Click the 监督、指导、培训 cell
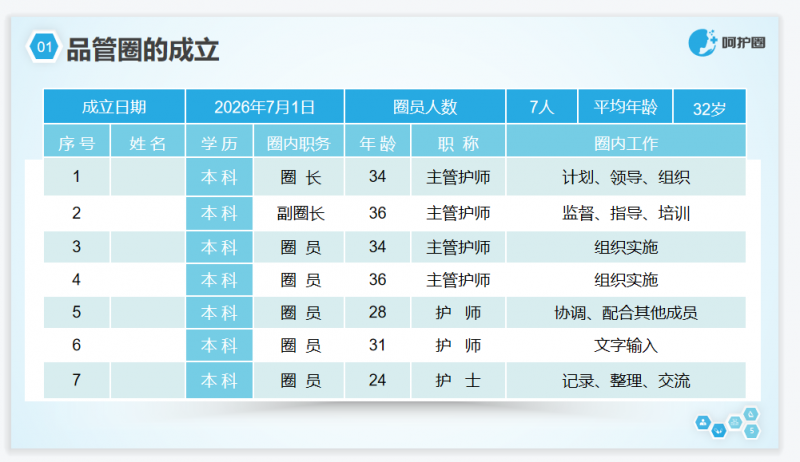The width and height of the screenshot is (800, 462). 626,213
